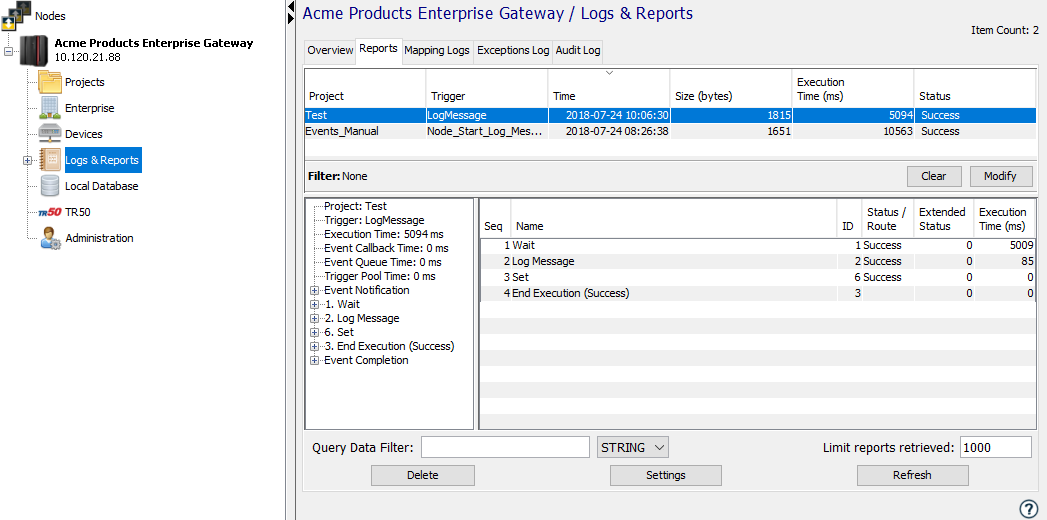Expand the Event Notification node
Image resolution: width=1047 pixels, height=520 pixels.
pos(315,290)
